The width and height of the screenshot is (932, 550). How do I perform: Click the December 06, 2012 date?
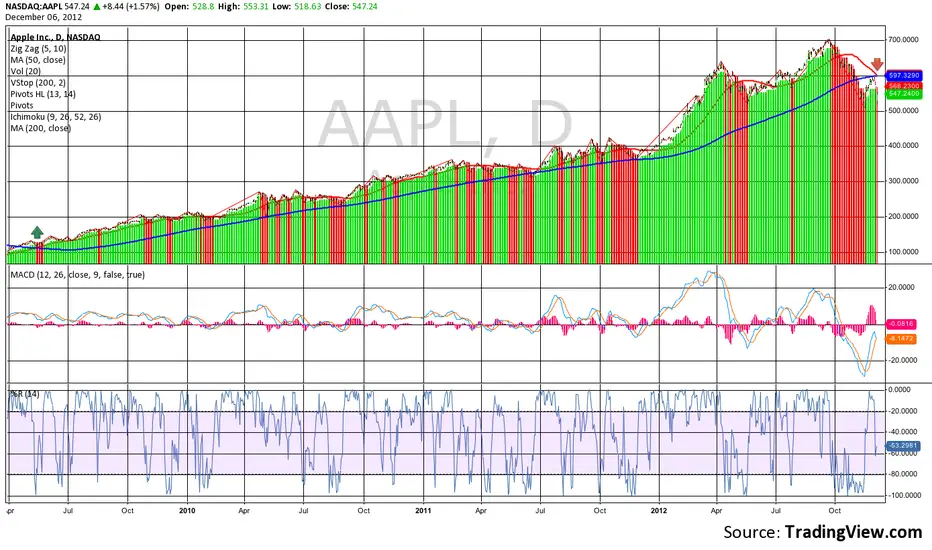43,17
